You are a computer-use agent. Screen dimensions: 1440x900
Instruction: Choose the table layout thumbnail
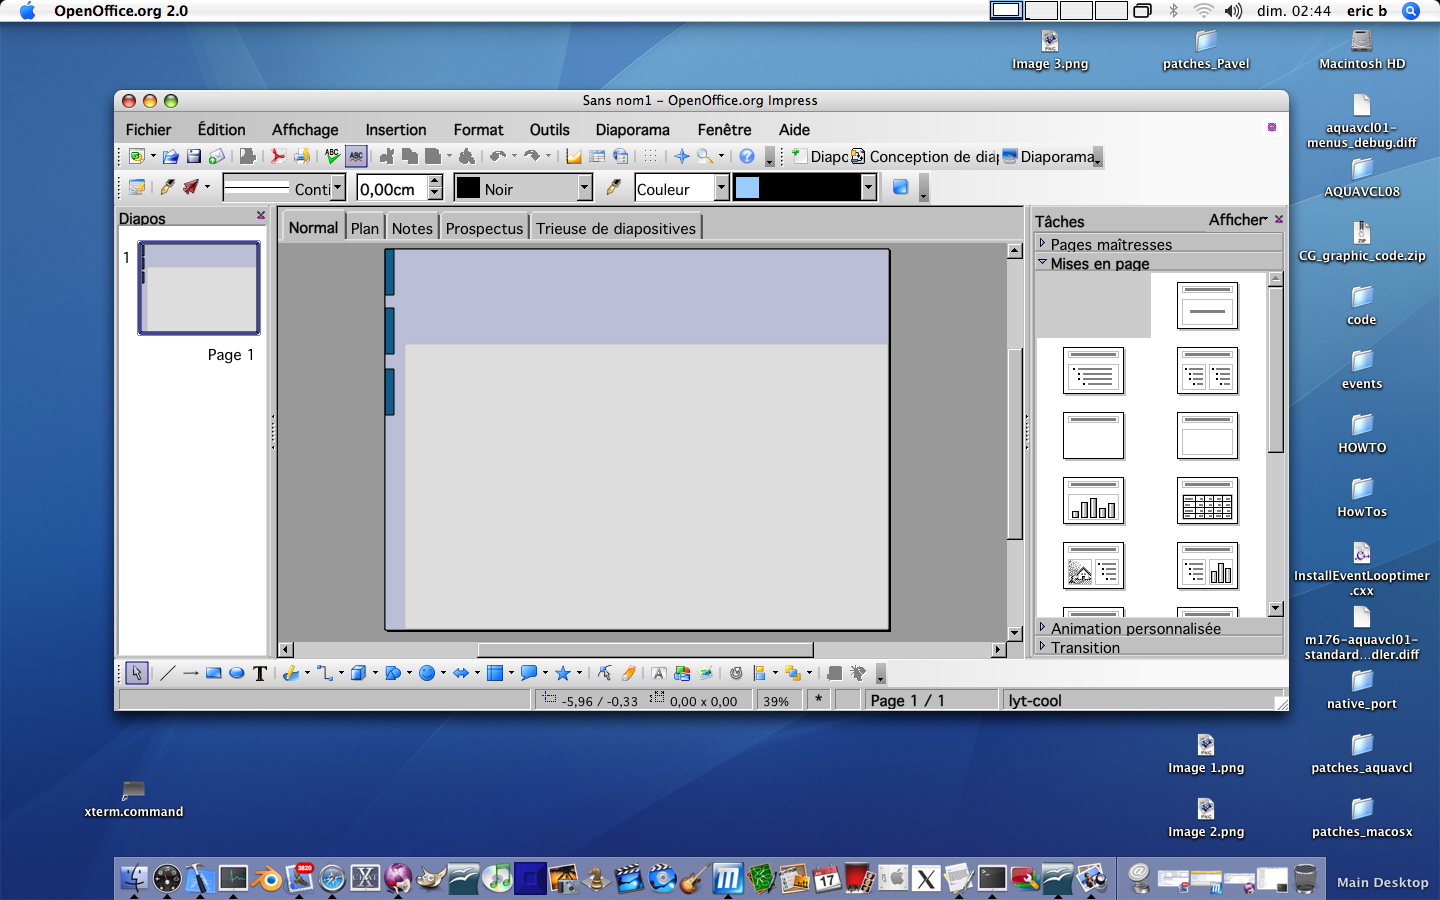coord(1207,500)
